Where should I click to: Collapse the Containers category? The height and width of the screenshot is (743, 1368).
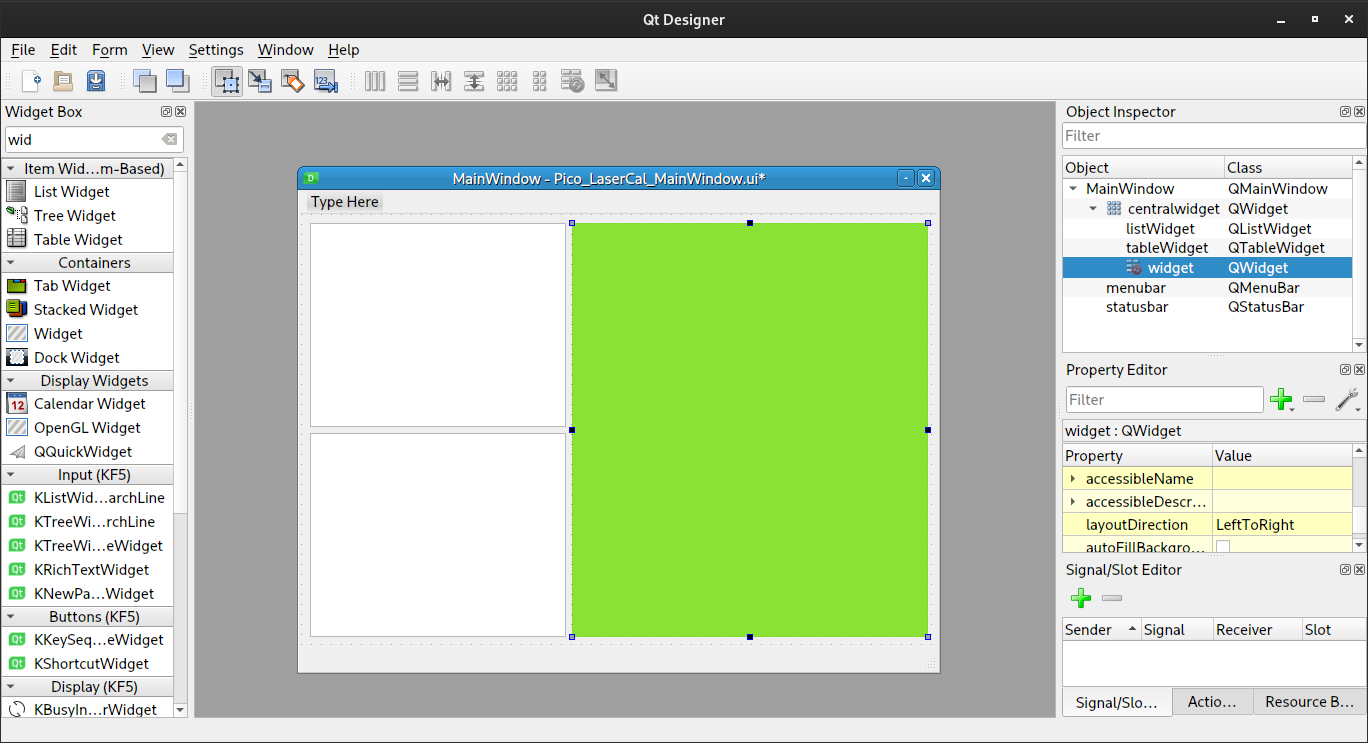(x=11, y=263)
